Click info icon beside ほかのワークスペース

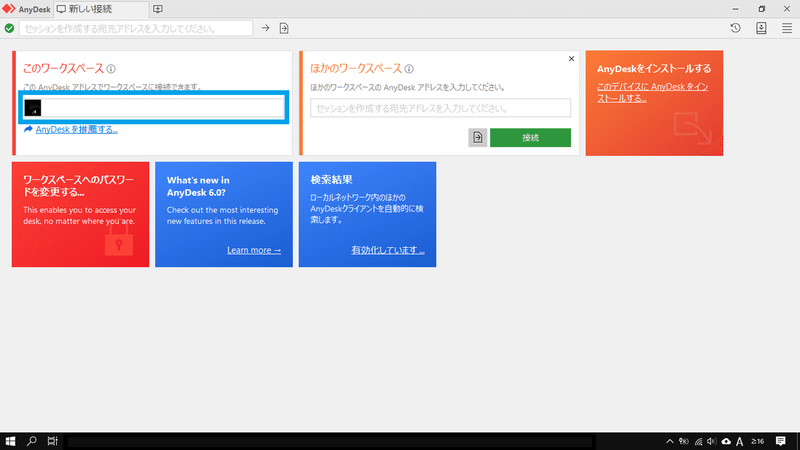pyautogui.click(x=409, y=68)
